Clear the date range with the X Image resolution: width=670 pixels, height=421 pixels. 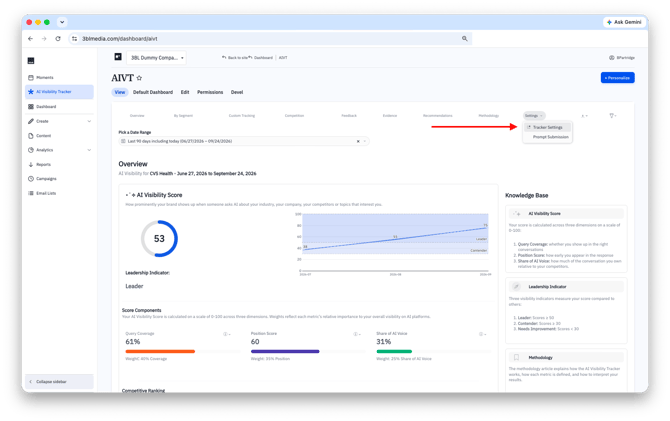click(x=358, y=141)
